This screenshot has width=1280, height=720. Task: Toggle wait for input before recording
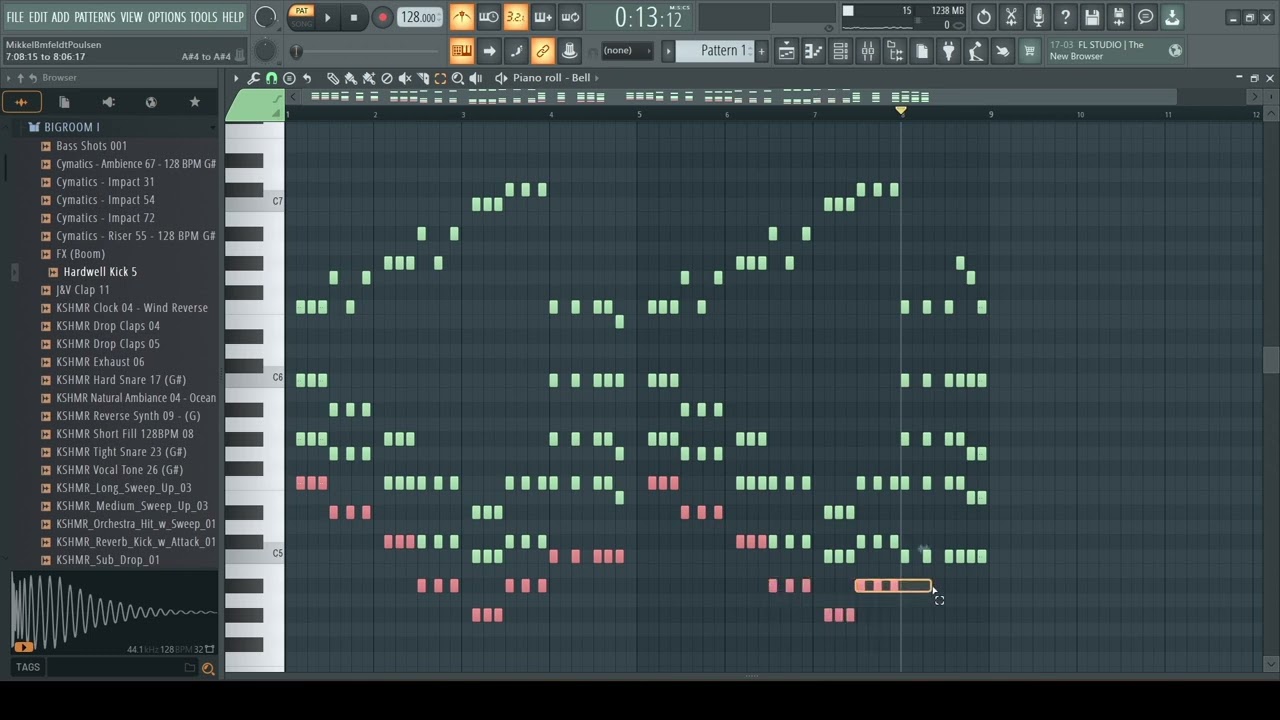pyautogui.click(x=488, y=17)
